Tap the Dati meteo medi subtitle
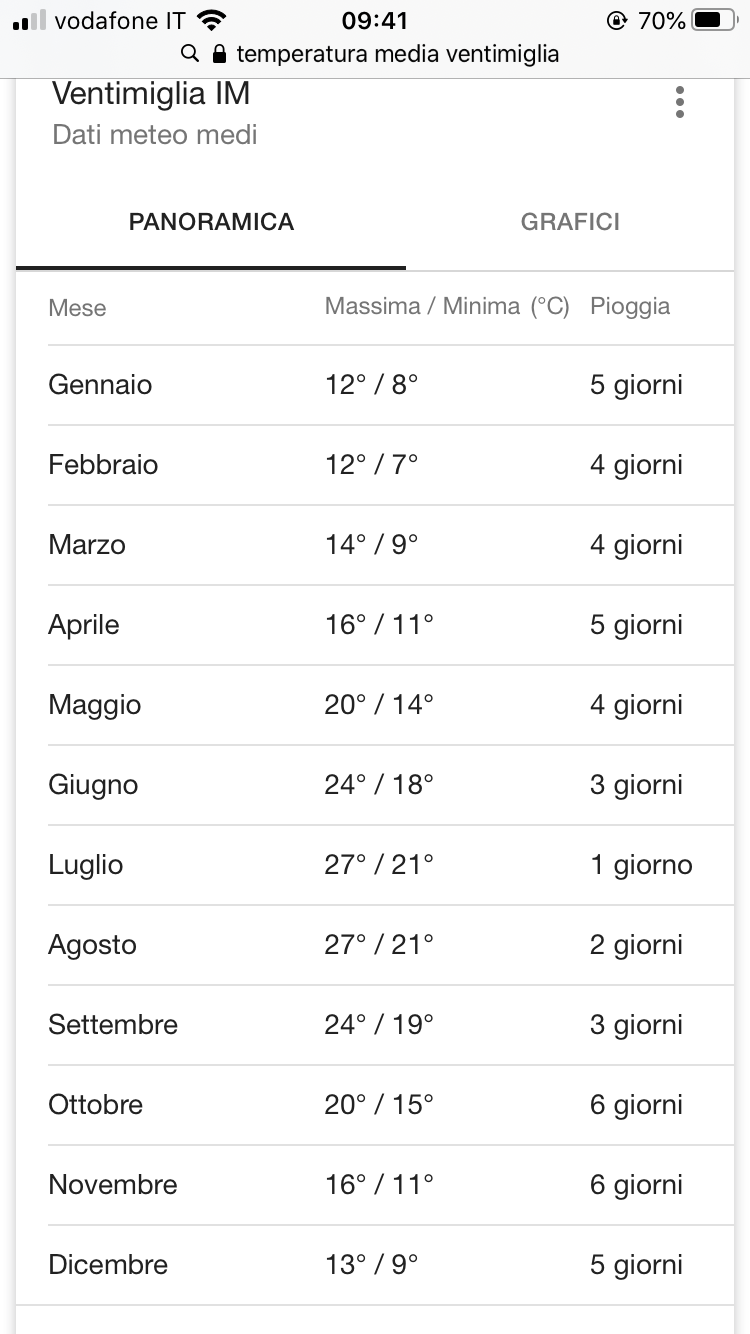 point(155,134)
